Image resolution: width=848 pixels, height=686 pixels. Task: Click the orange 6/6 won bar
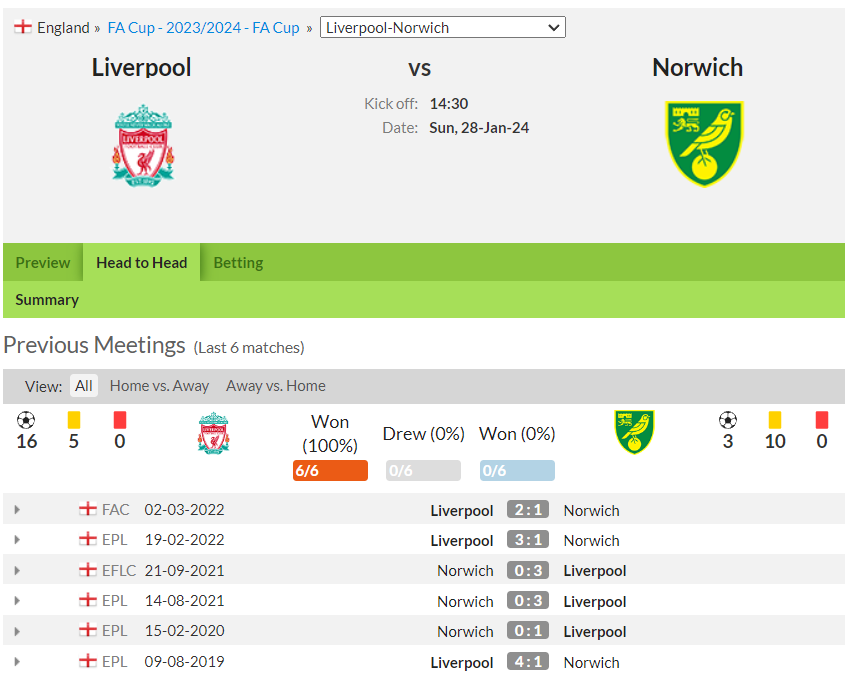point(330,470)
